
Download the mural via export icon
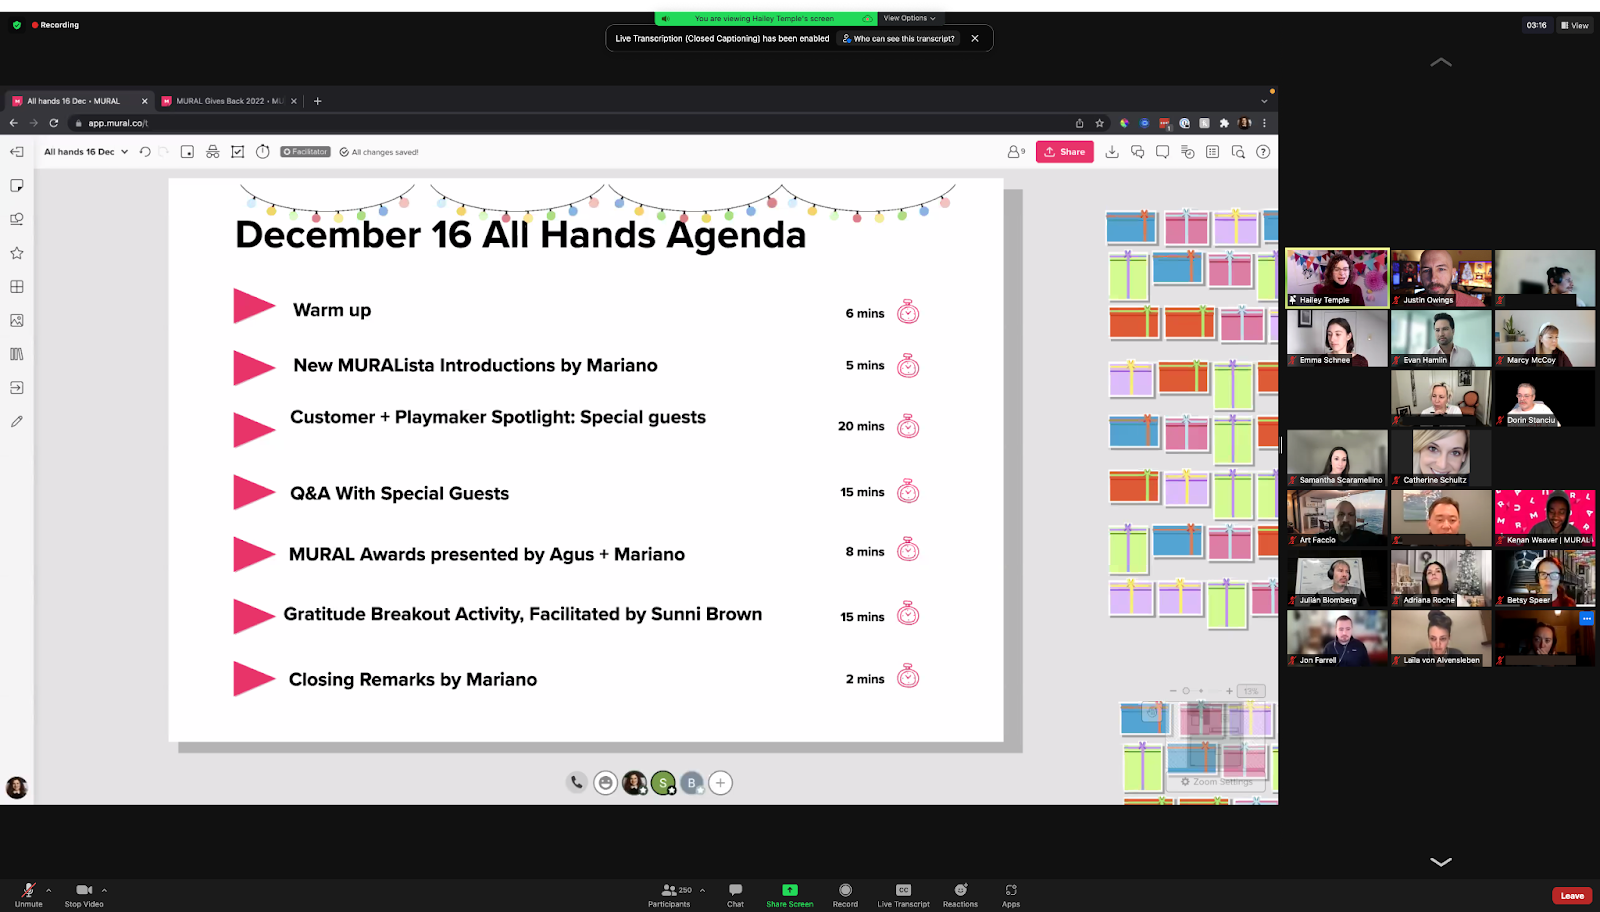tap(1112, 152)
